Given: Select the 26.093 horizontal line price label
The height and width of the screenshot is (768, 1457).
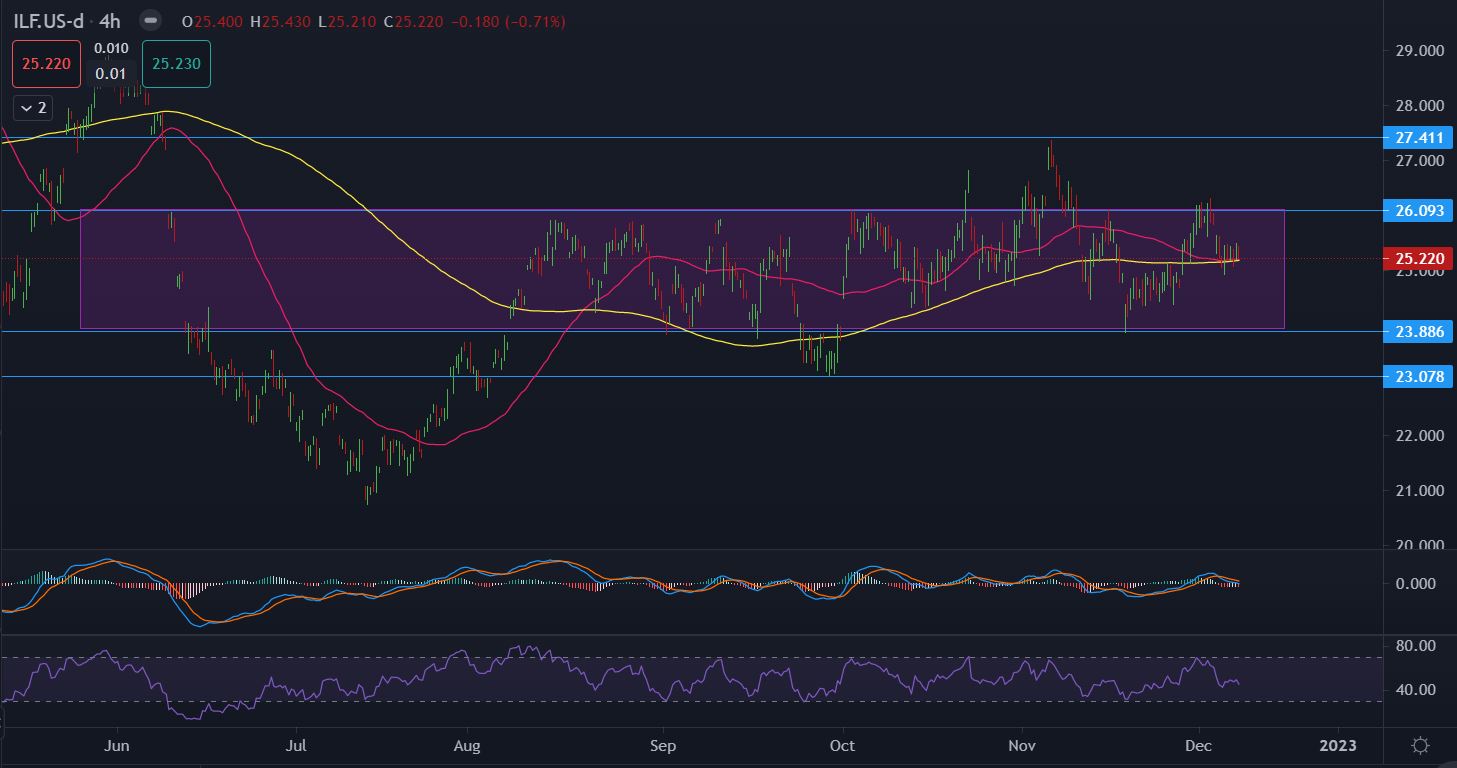Looking at the screenshot, I should tap(1417, 211).
